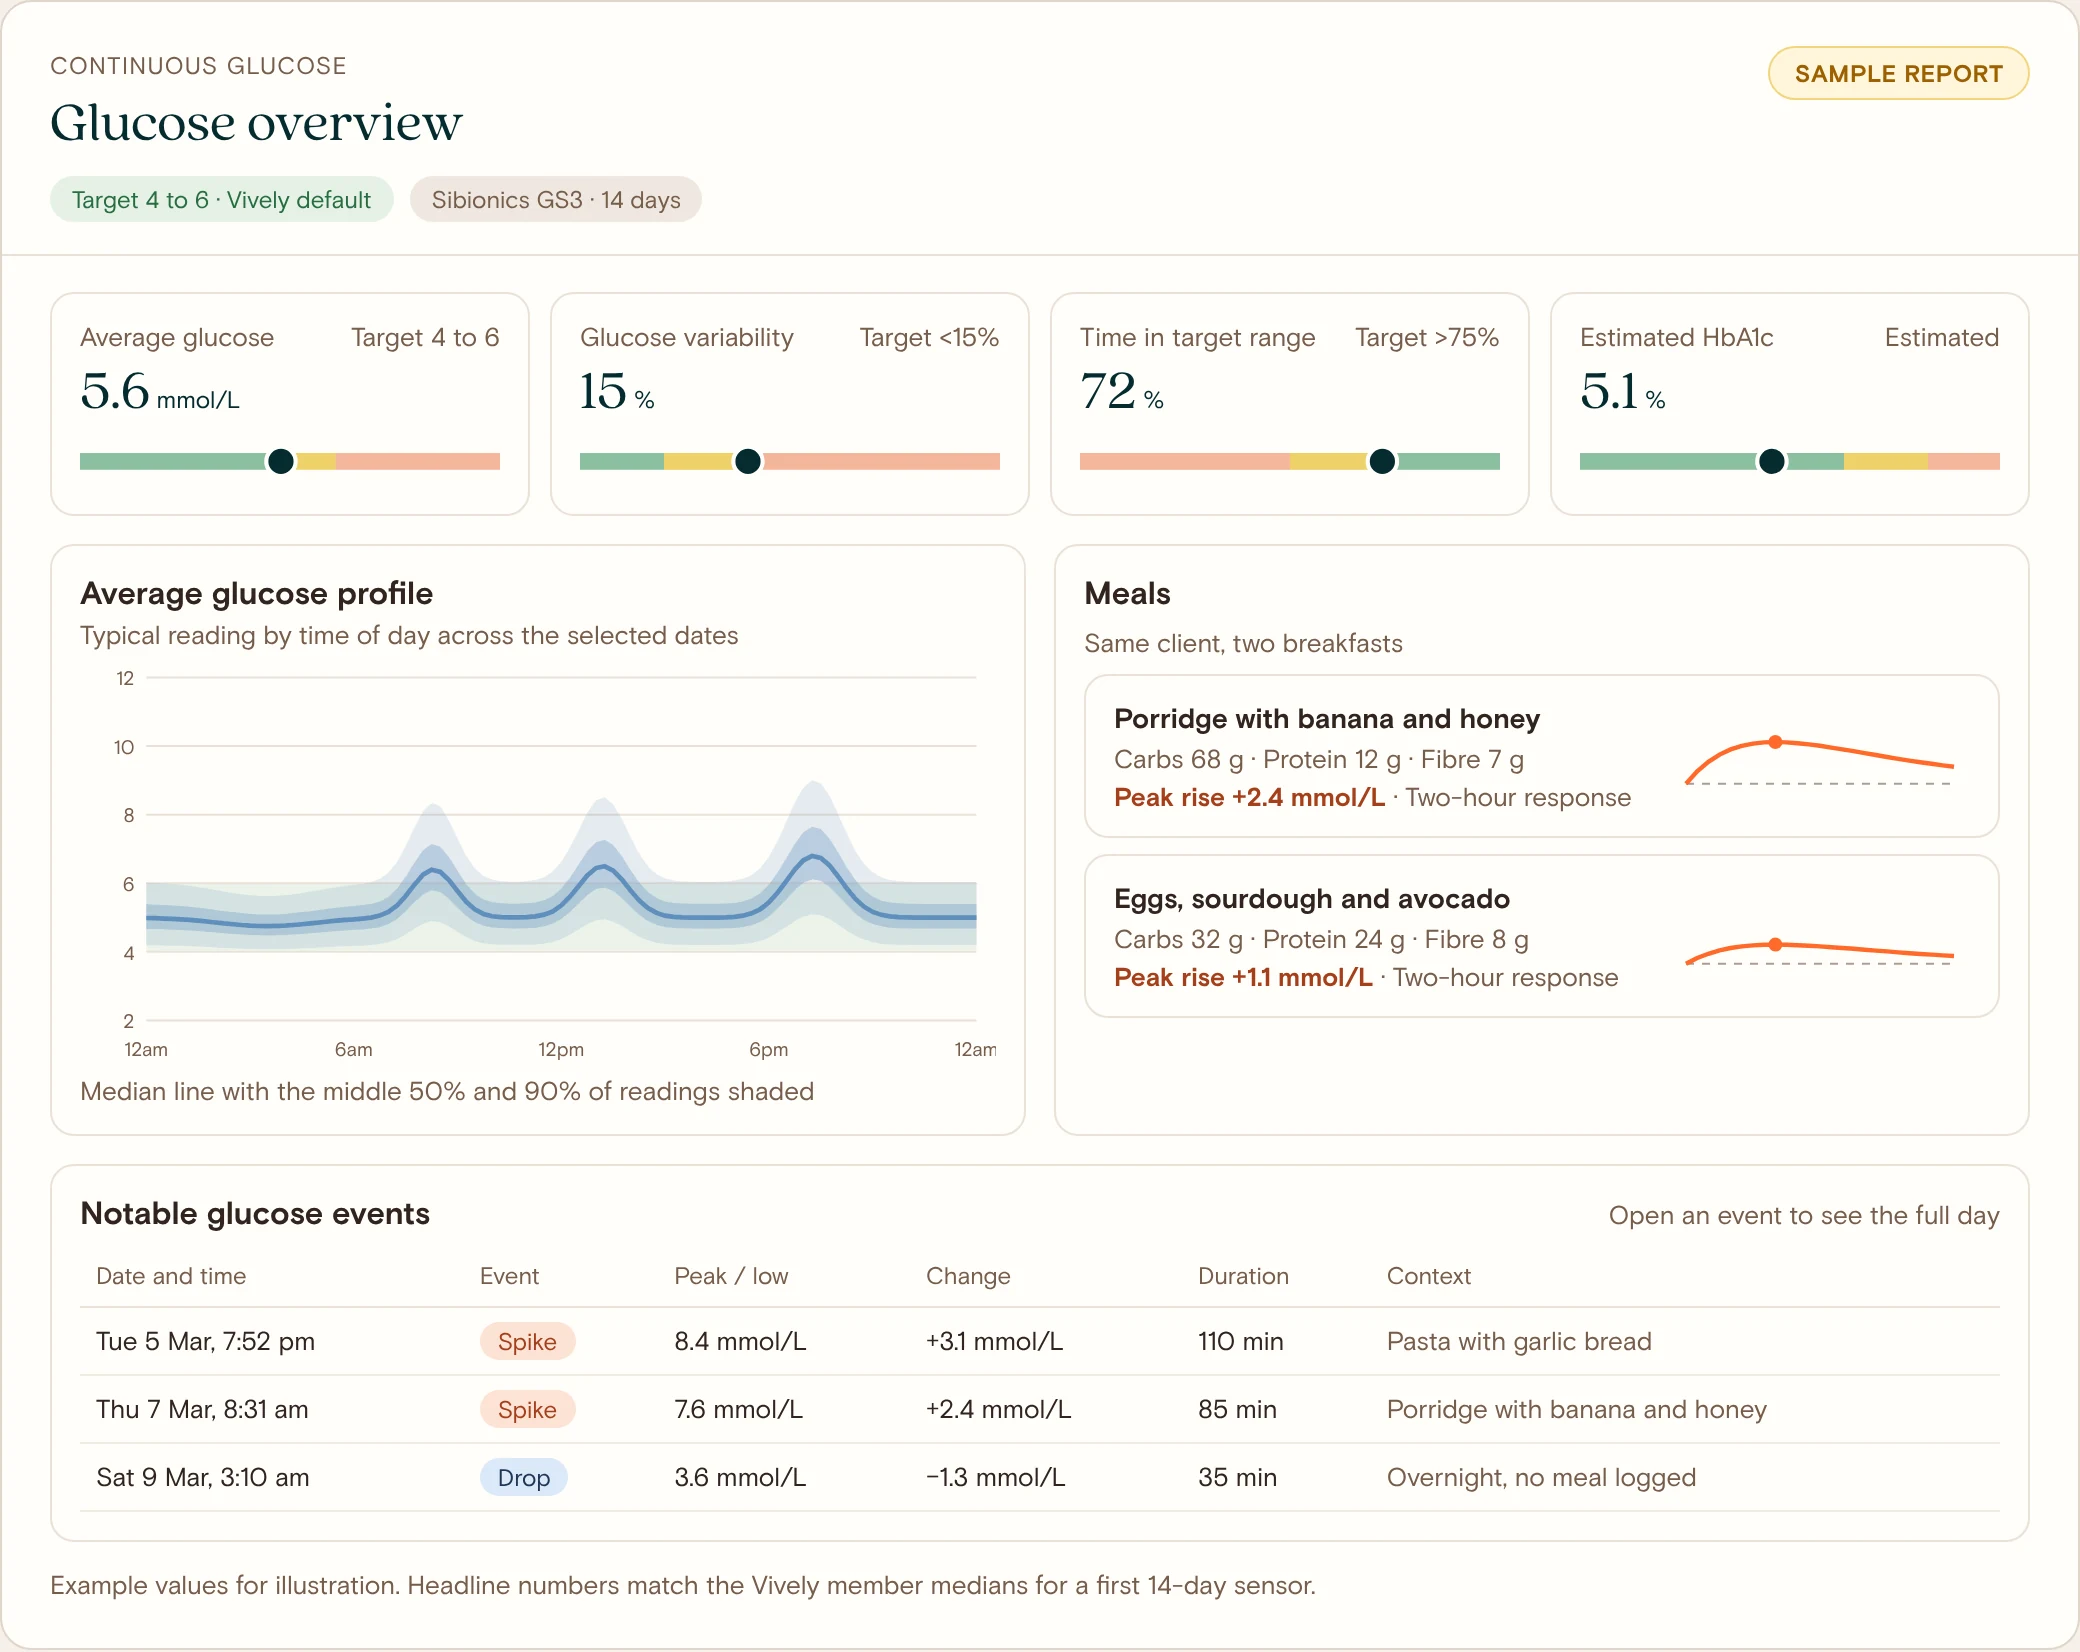
Task: Click the Context column header
Action: pyautogui.click(x=1428, y=1276)
